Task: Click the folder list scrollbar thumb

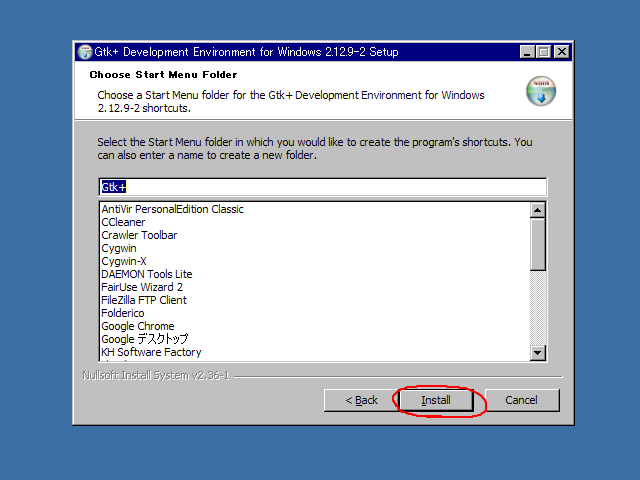Action: click(x=538, y=244)
